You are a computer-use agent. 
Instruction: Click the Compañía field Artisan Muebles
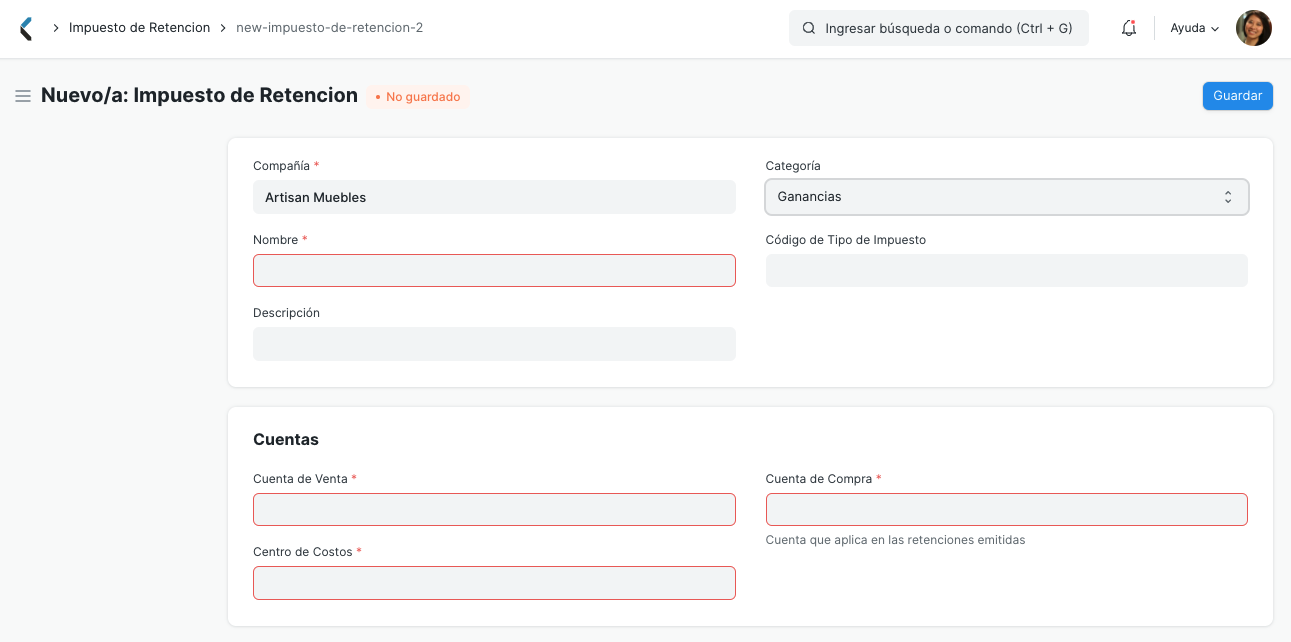[x=494, y=197]
